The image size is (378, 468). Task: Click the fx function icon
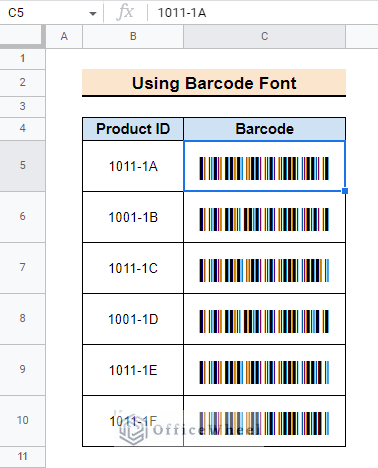125,13
